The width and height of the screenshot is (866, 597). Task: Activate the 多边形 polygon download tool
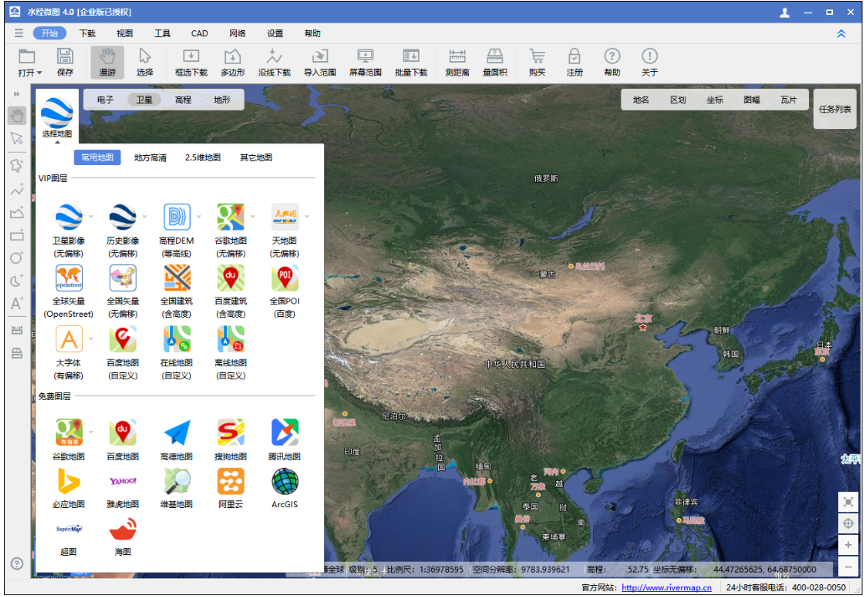(233, 62)
